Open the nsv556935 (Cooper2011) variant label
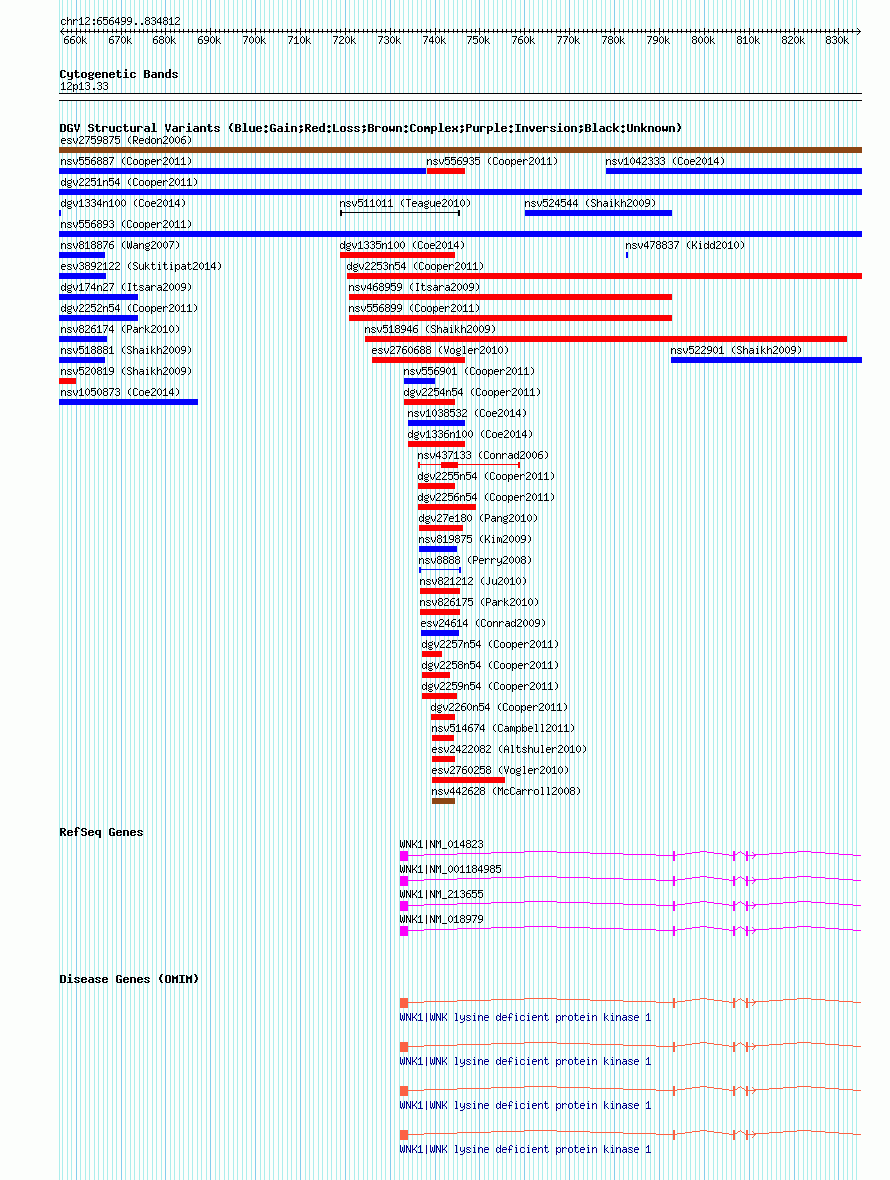The image size is (890, 1180). coord(492,162)
